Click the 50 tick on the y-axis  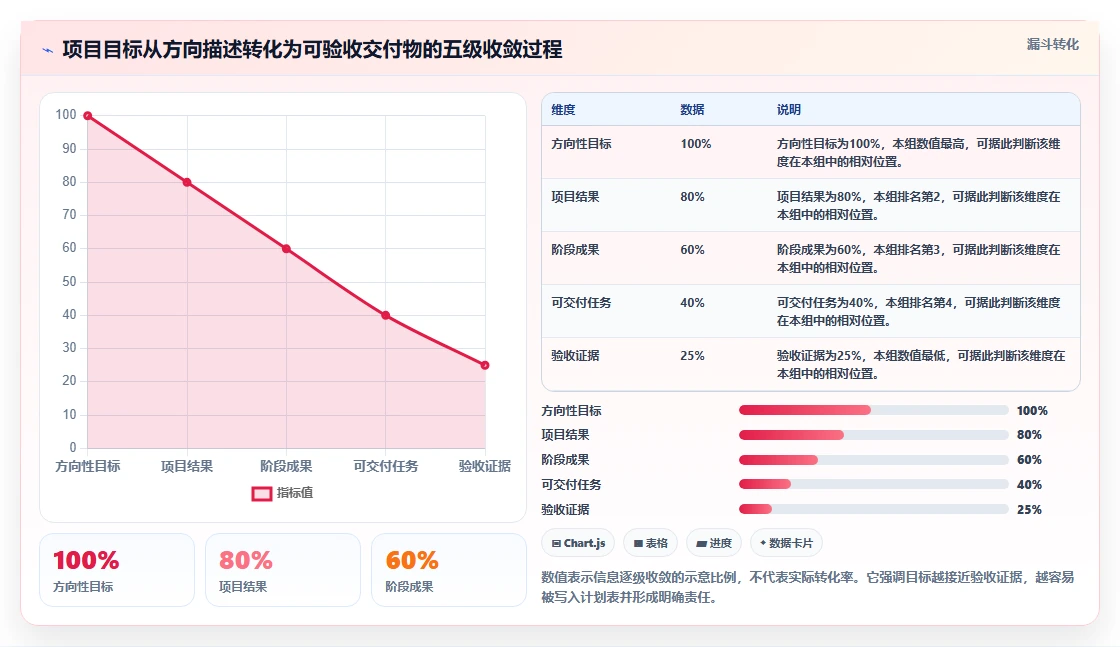coord(69,281)
